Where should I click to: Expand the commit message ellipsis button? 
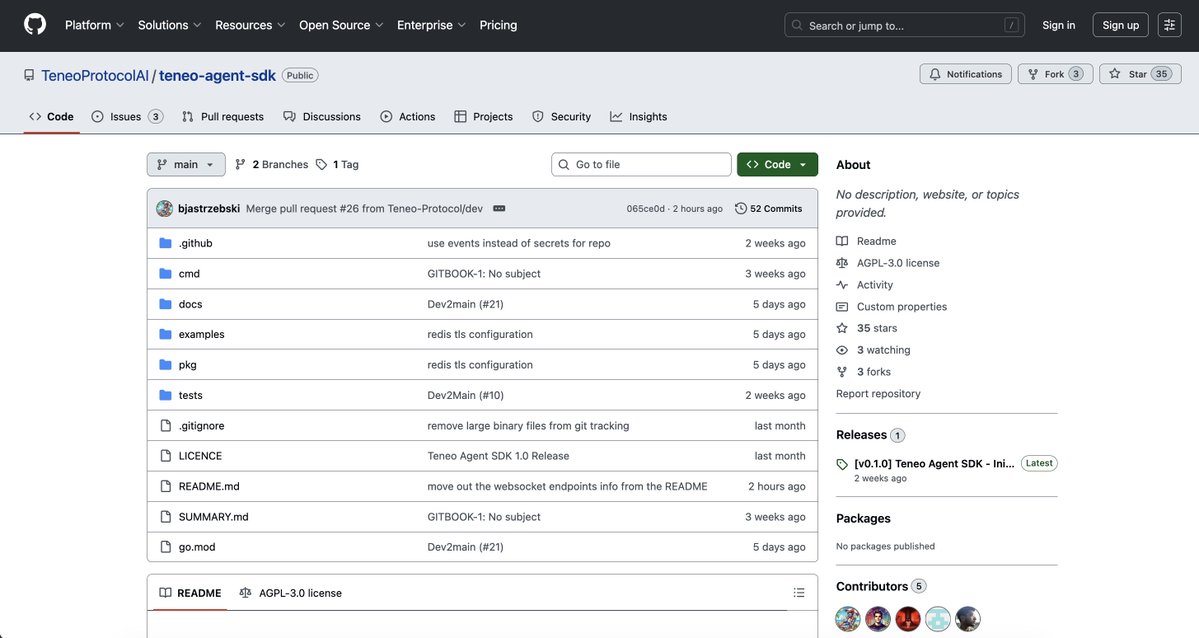coord(499,208)
